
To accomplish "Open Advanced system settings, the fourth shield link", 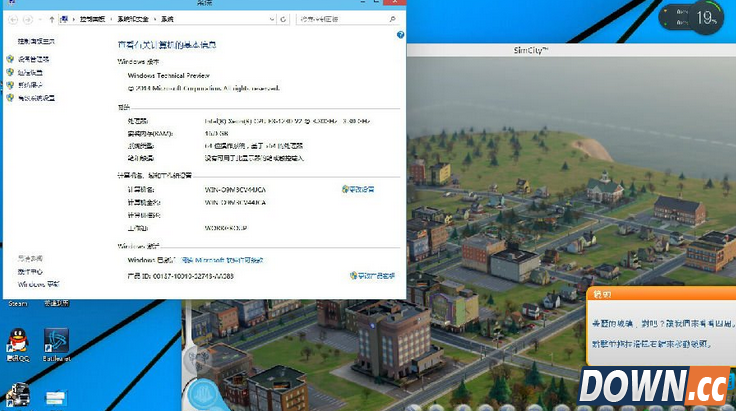I will 36,98.
